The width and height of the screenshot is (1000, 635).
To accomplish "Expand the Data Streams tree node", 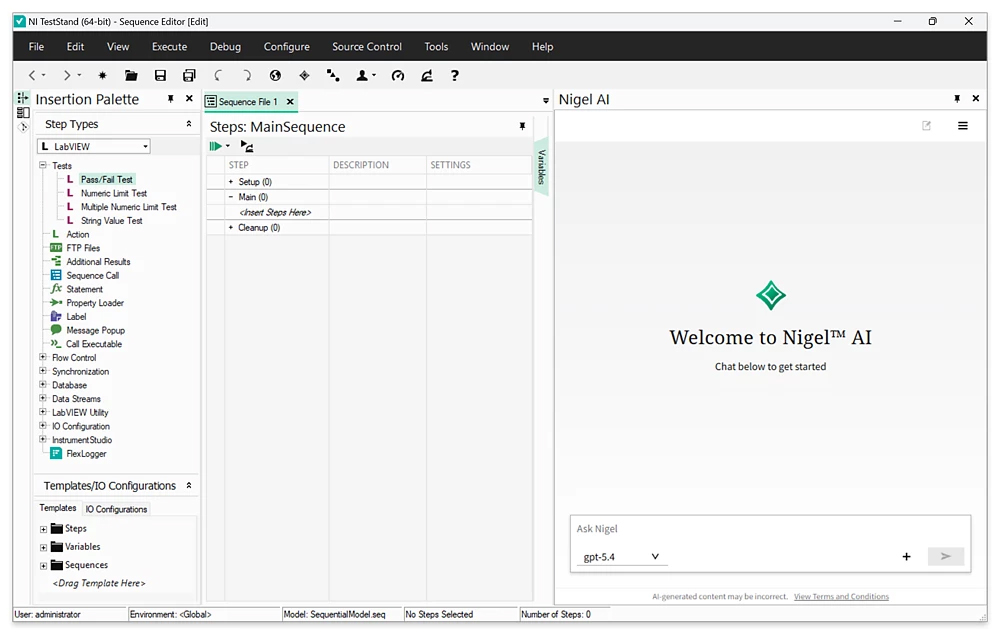I will click(43, 398).
